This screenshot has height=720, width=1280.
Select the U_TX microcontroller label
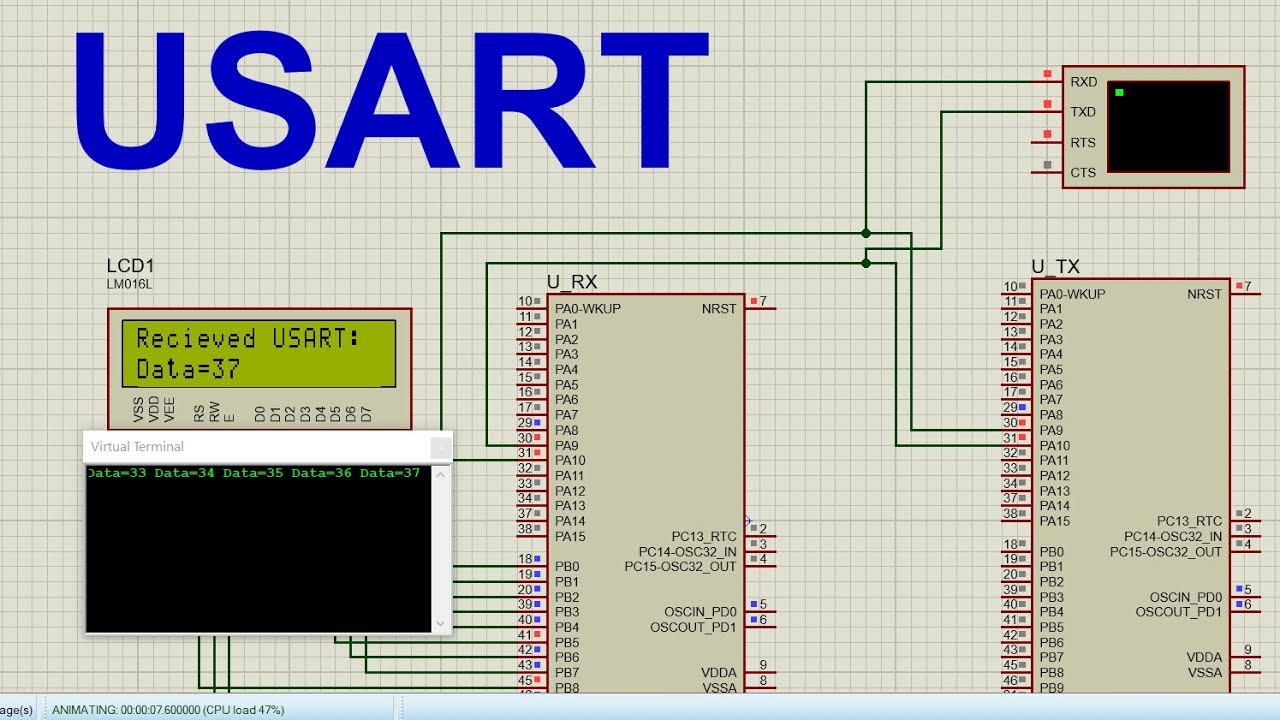1056,267
